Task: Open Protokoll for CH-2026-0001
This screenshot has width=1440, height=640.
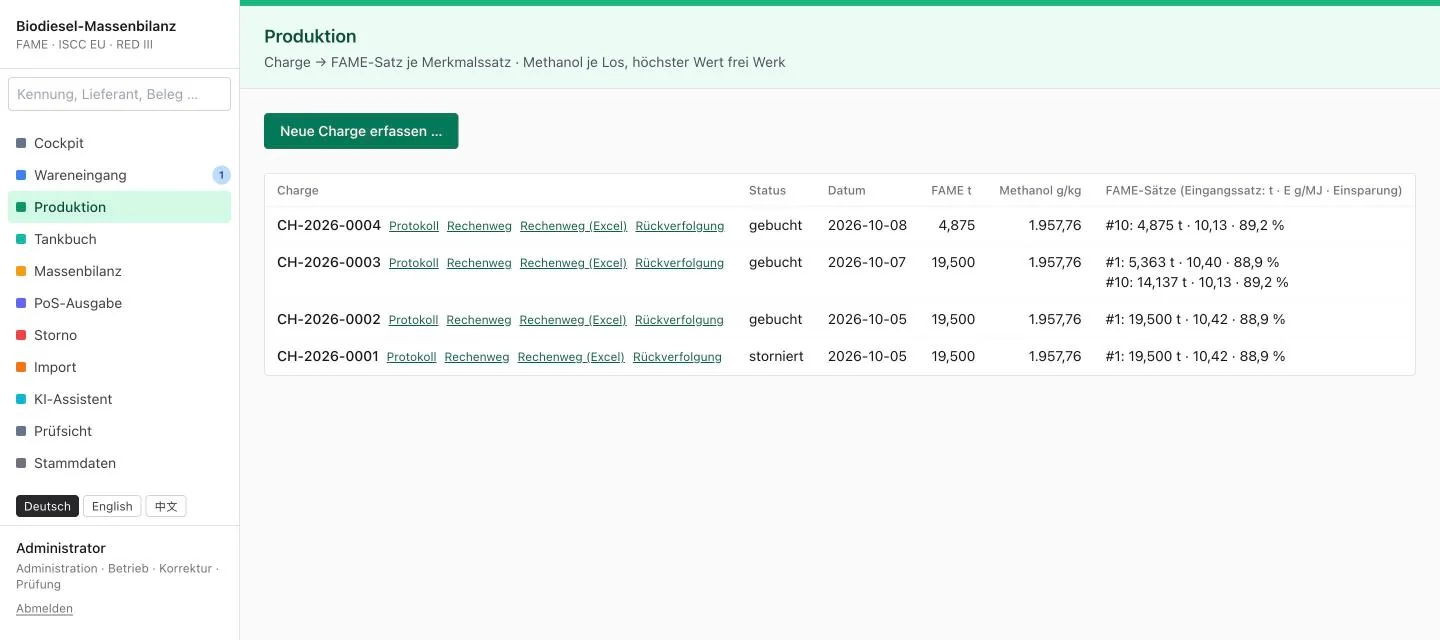Action: coord(412,357)
